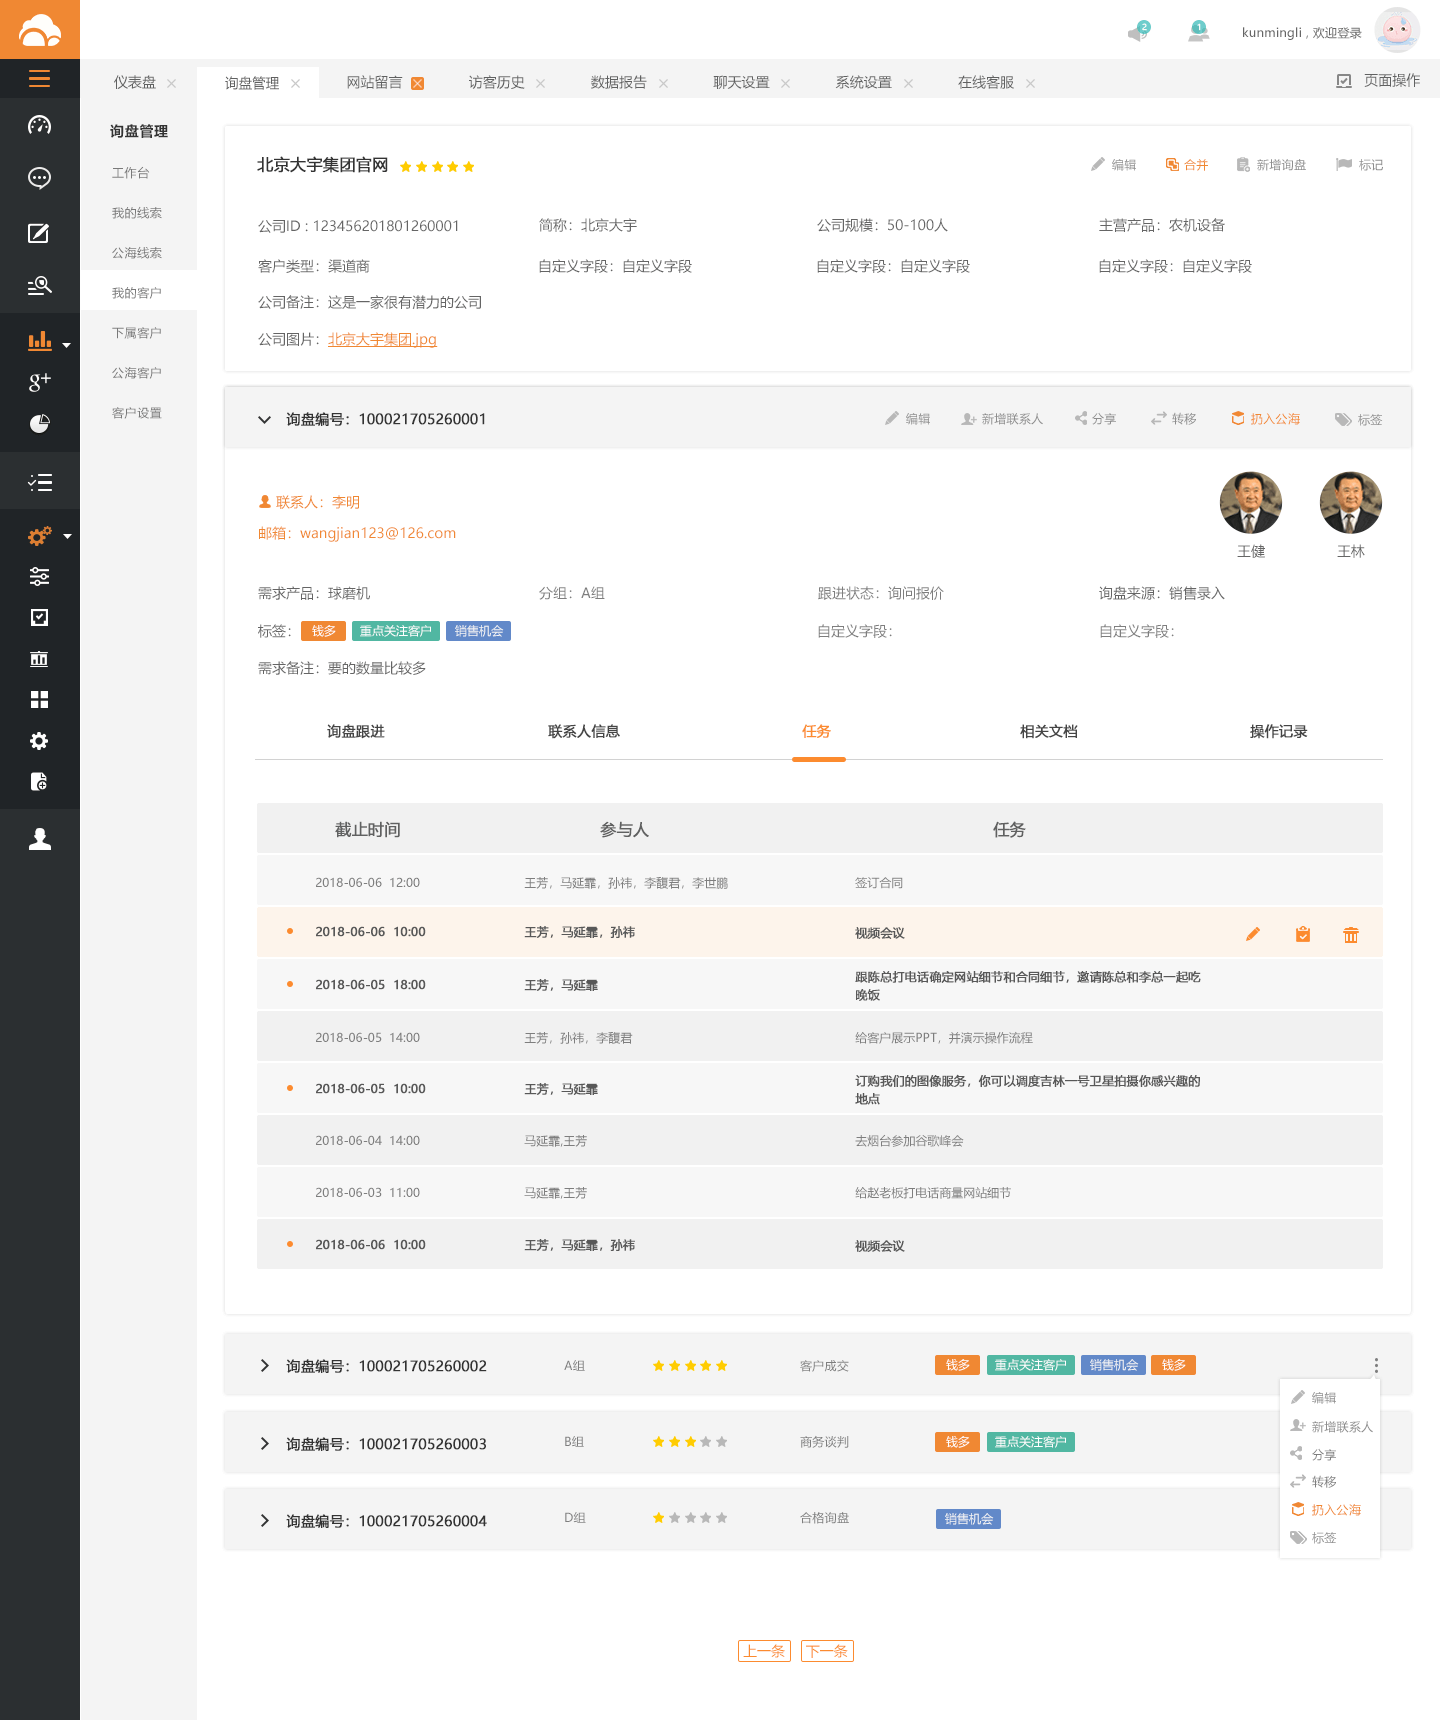
Task: Open the dashboard gauge icon in sidebar
Action: pos(39,125)
